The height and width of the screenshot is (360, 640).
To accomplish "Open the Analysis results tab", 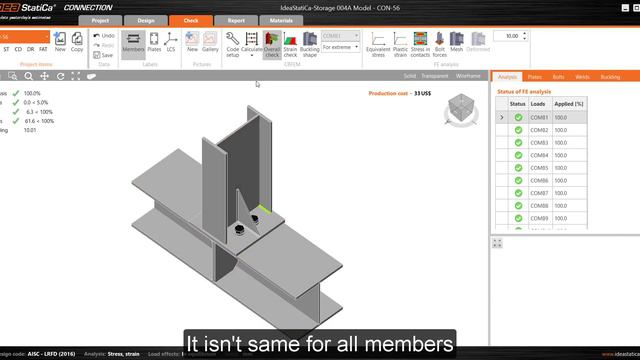I will (507, 77).
